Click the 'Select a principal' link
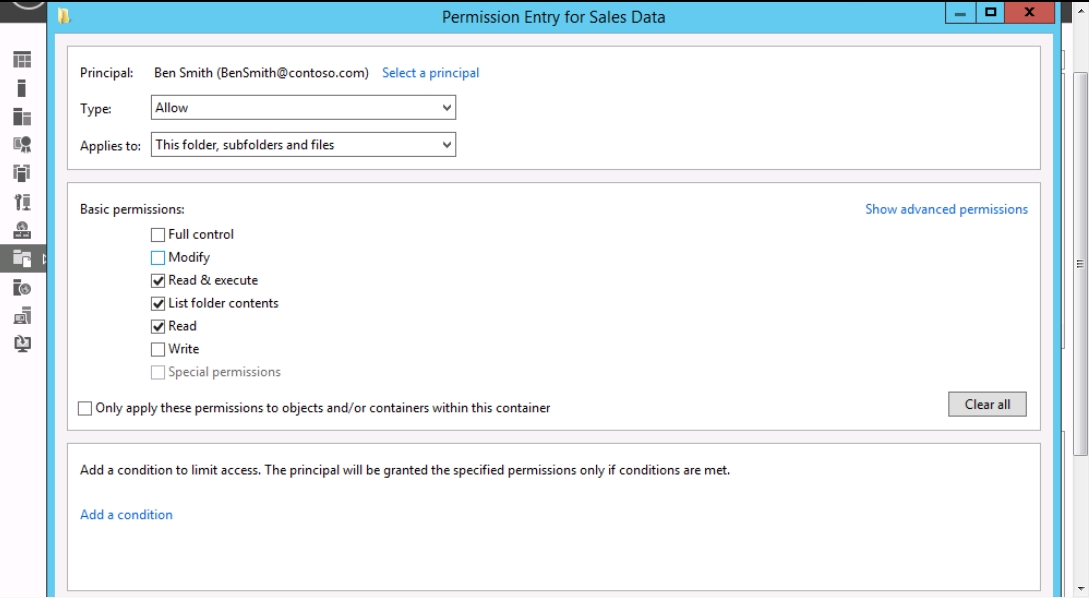The height and width of the screenshot is (598, 1089). [430, 73]
